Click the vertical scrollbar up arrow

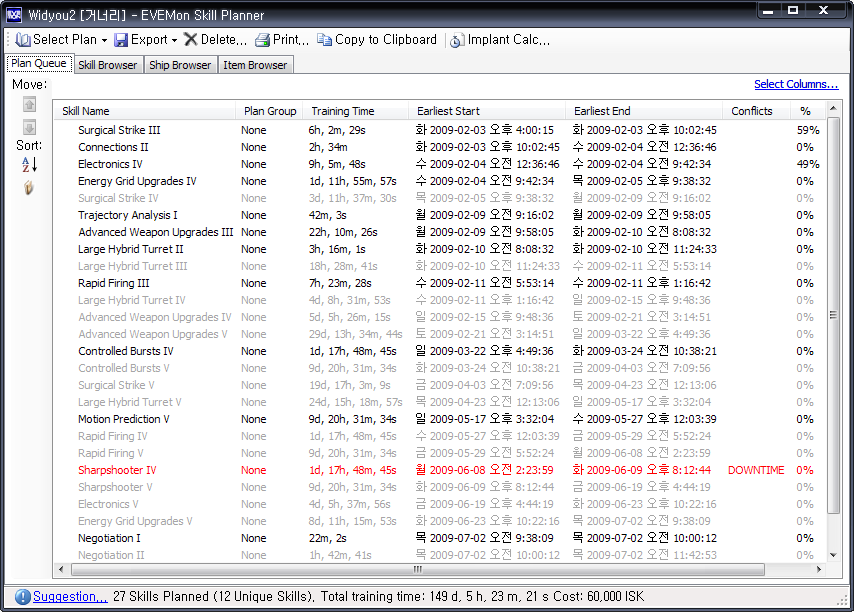(833, 108)
